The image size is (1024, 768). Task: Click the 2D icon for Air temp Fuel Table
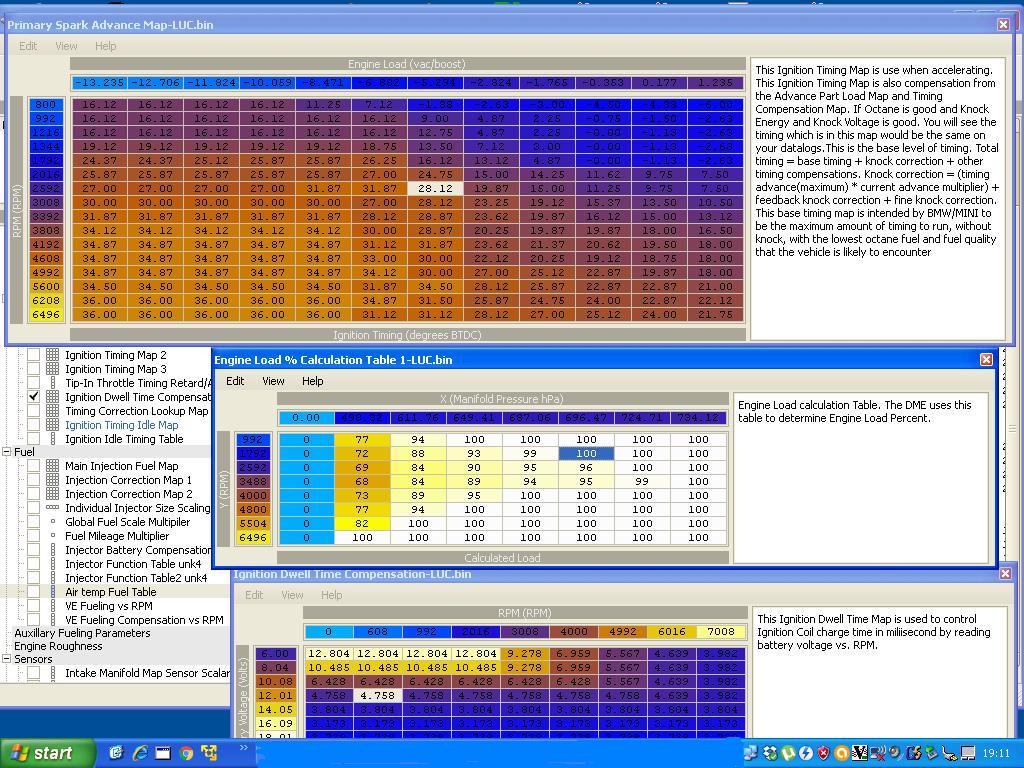[53, 592]
